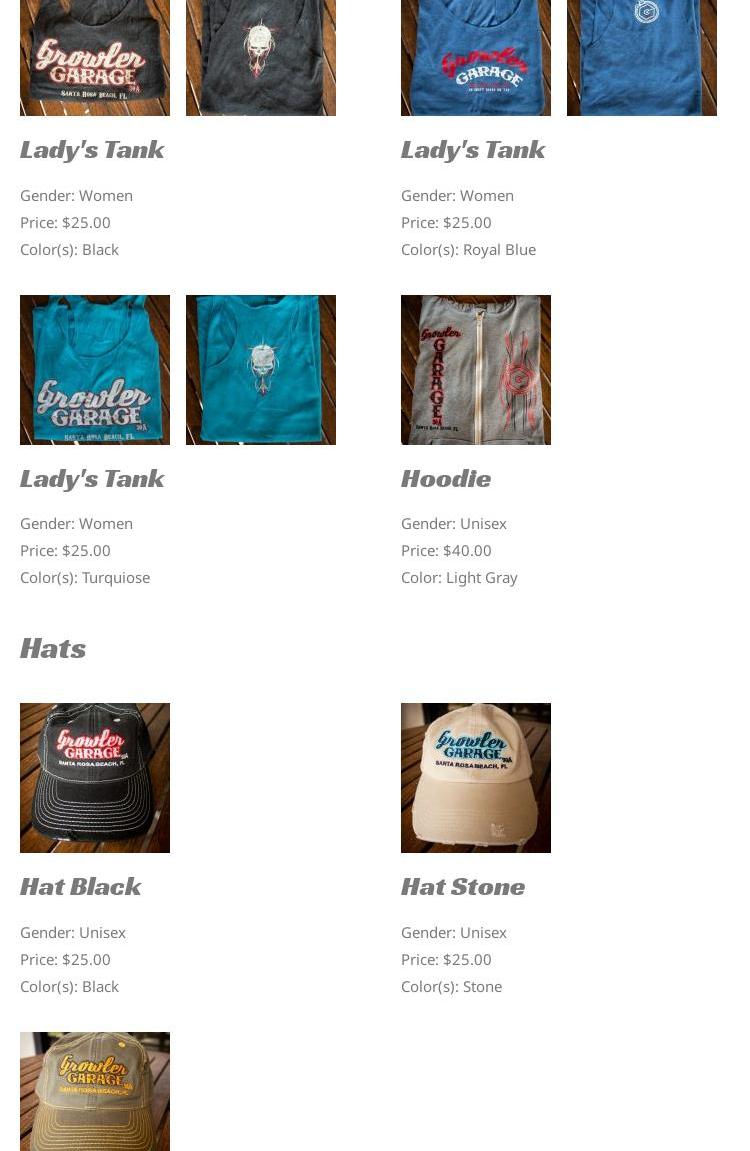View the turquoise tank skull back image
The width and height of the screenshot is (750, 1151).
pos(261,370)
